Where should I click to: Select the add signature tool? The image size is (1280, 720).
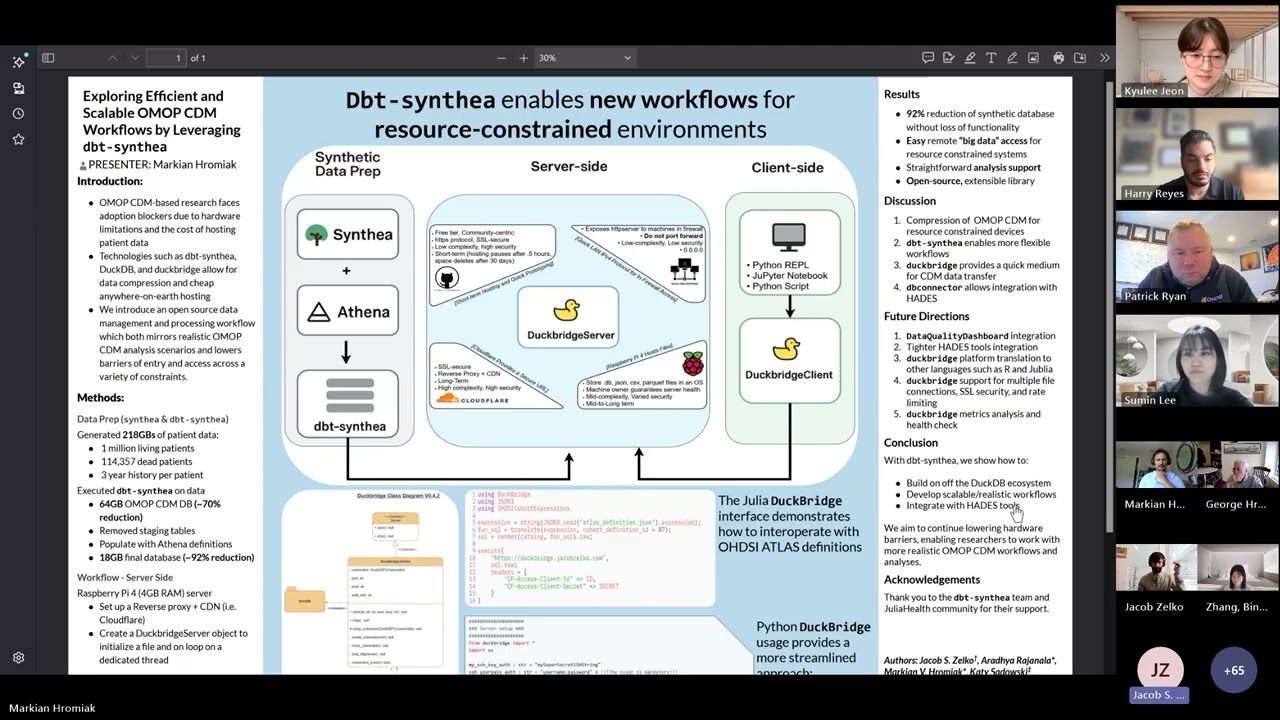[x=949, y=58]
